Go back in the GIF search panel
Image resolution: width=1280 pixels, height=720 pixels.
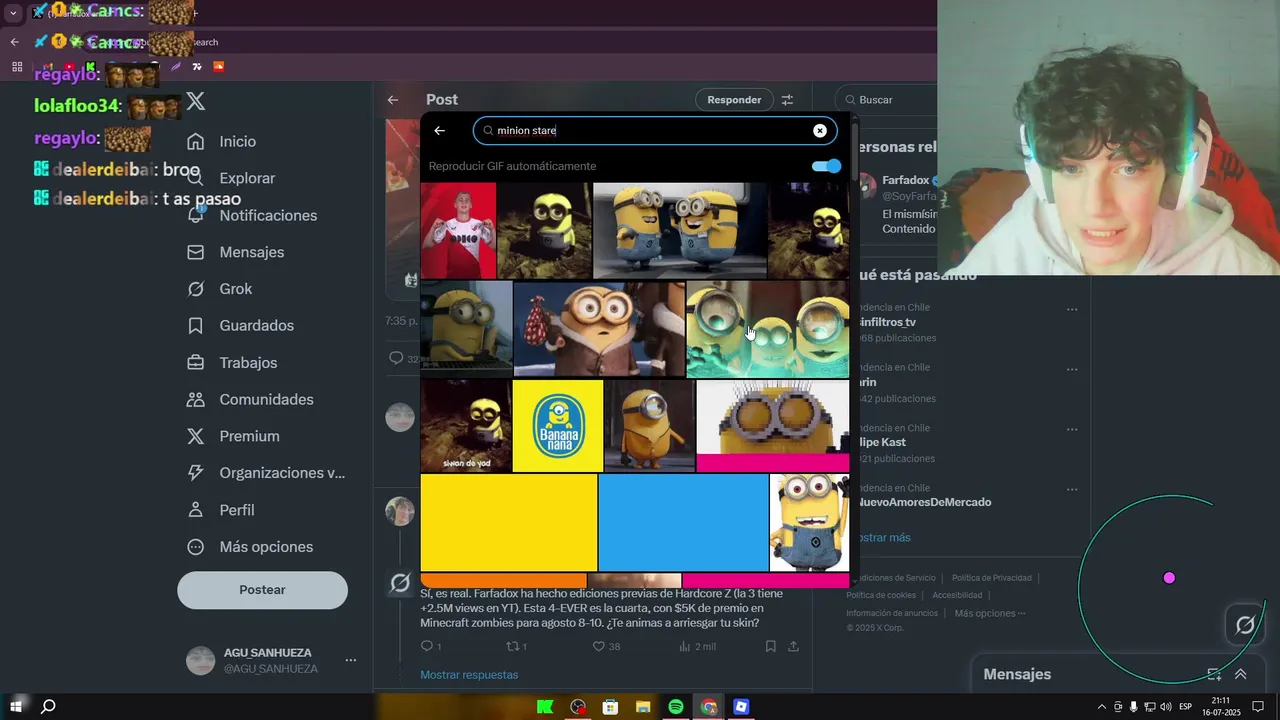coord(439,131)
